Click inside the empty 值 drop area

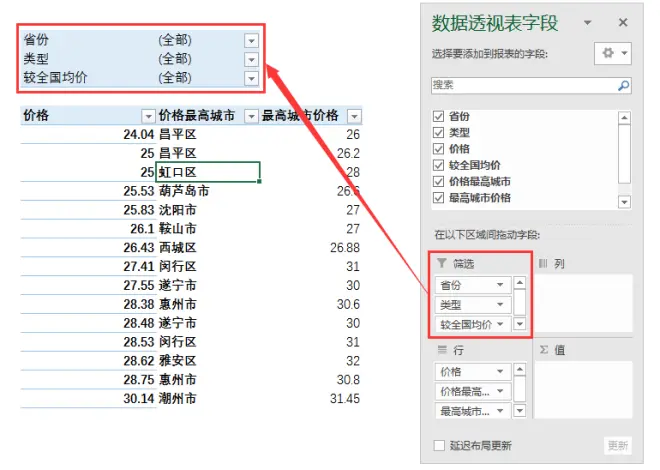coord(583,390)
